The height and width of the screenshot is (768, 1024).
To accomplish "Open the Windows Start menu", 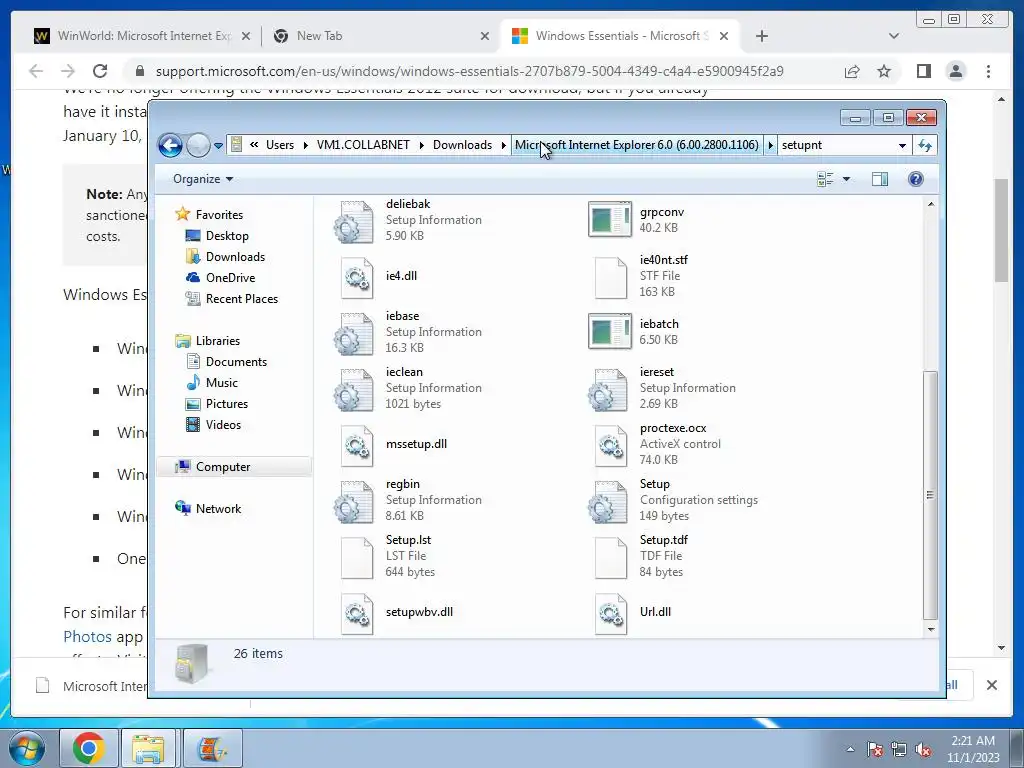I will (27, 748).
